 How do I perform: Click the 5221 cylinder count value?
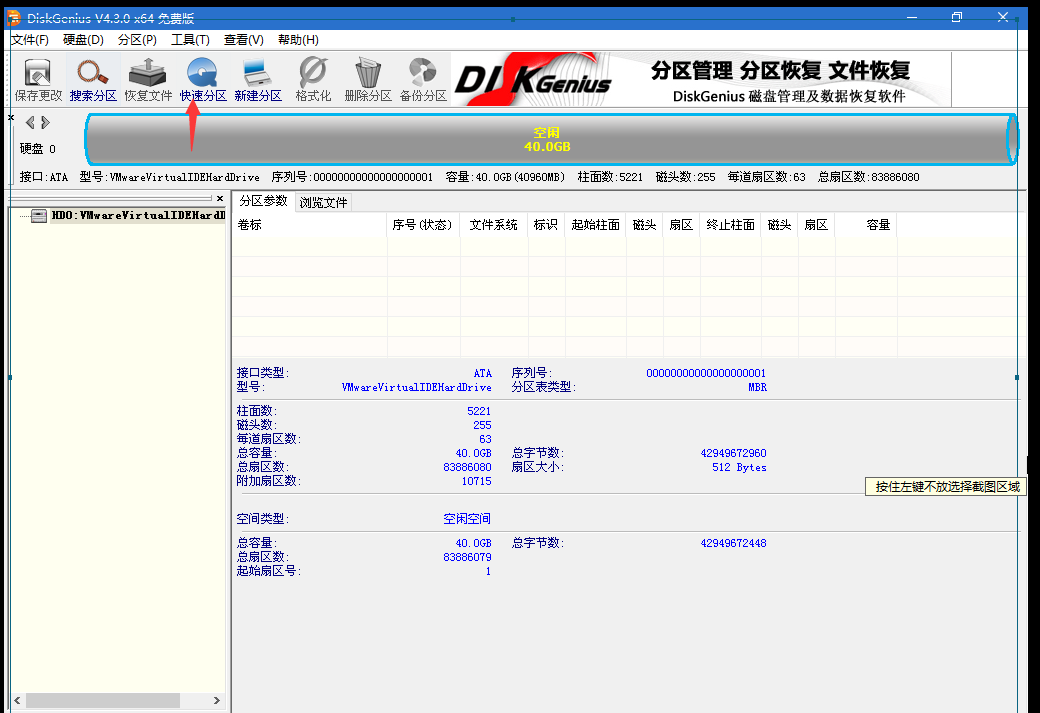coord(479,411)
